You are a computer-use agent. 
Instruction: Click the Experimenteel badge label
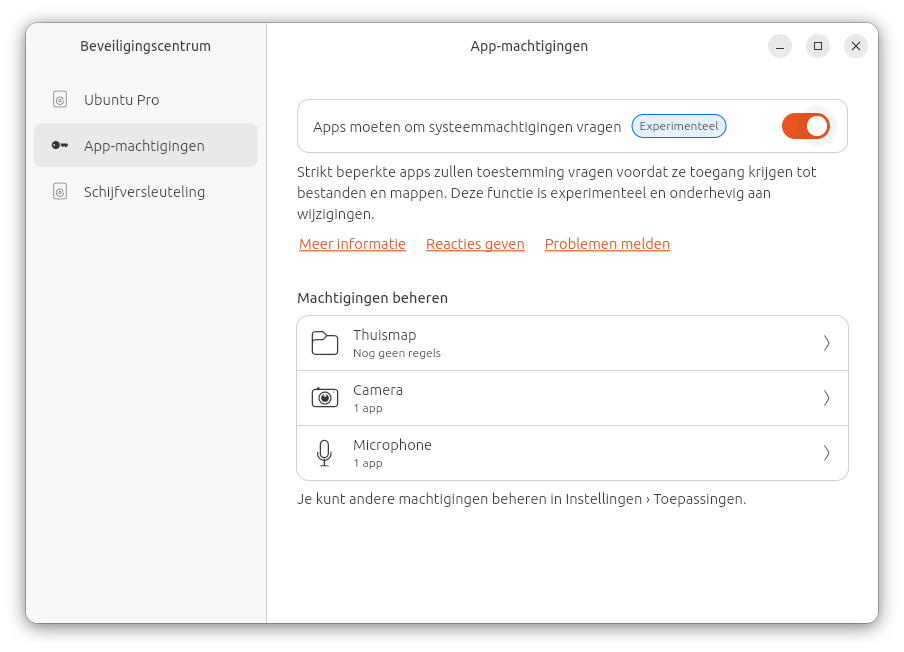click(x=679, y=126)
